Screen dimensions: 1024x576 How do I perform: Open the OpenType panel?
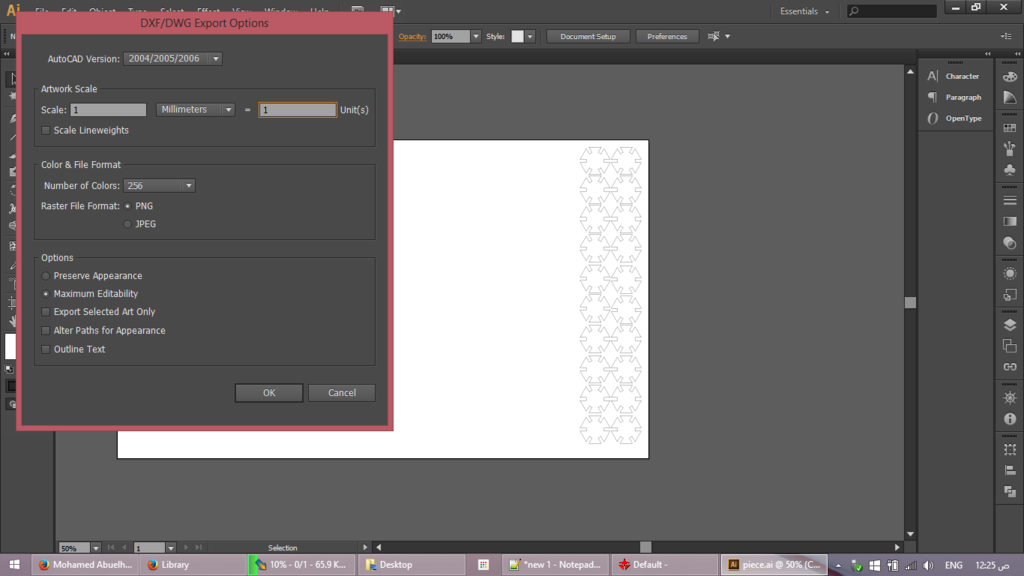[x=954, y=118]
